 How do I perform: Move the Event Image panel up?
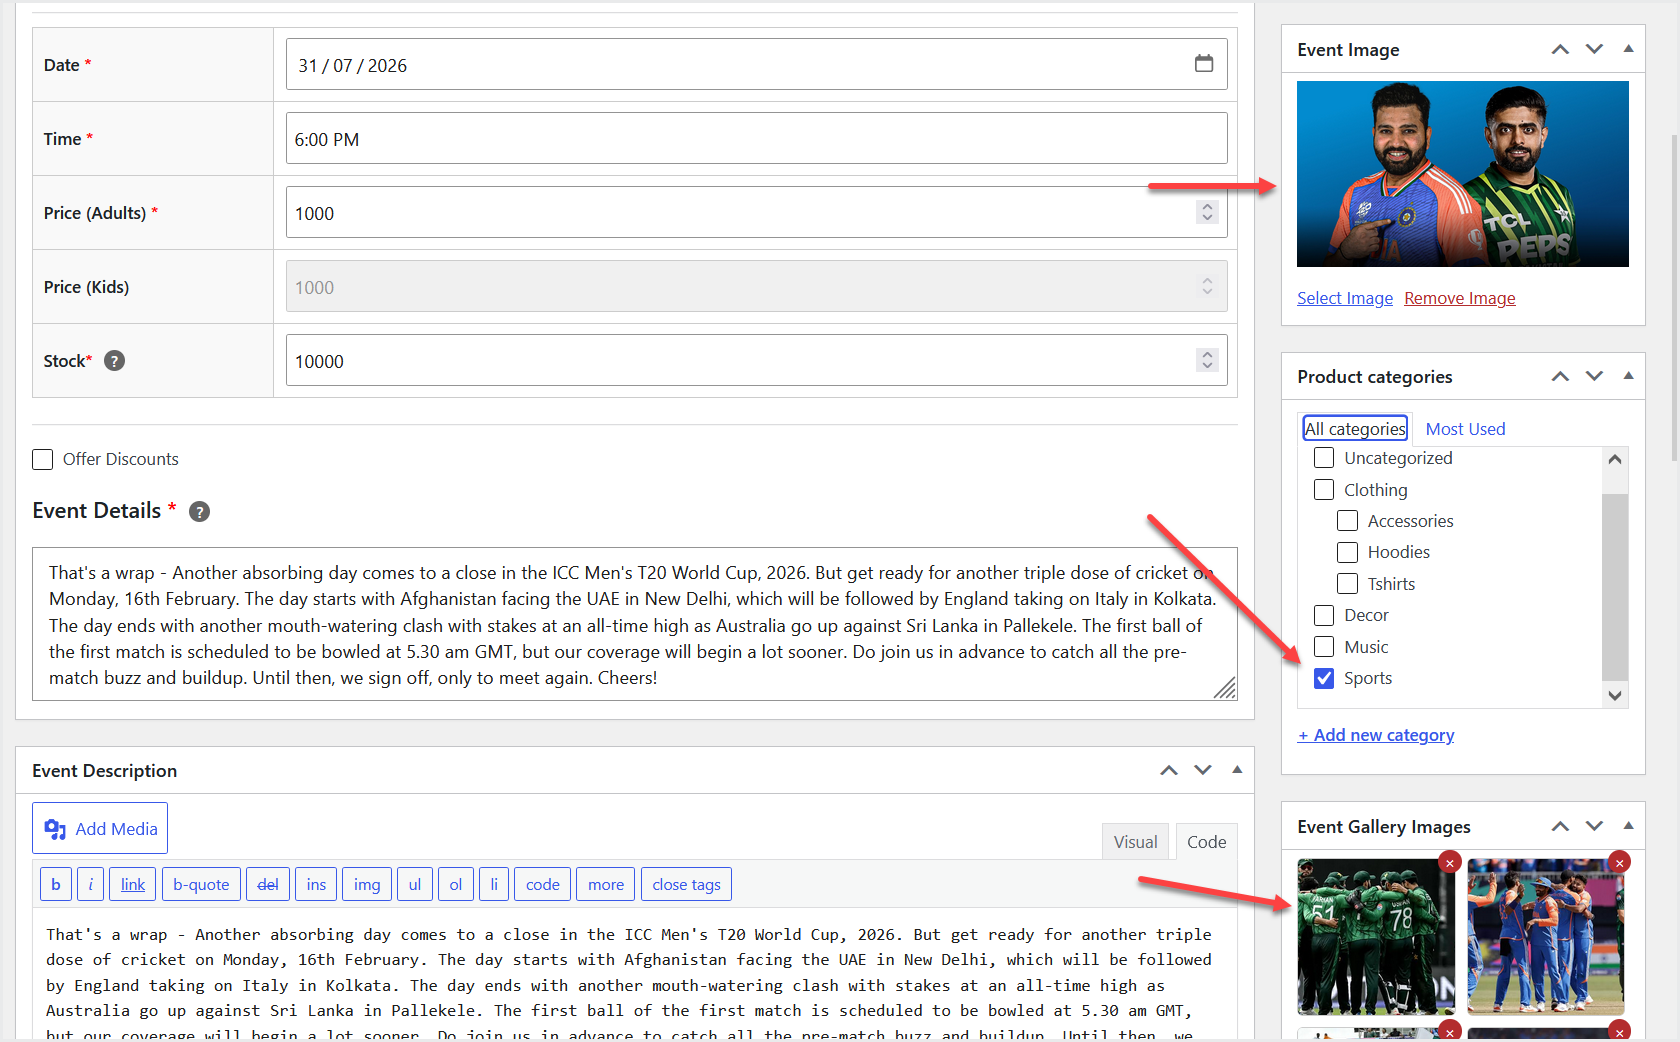pos(1560,49)
